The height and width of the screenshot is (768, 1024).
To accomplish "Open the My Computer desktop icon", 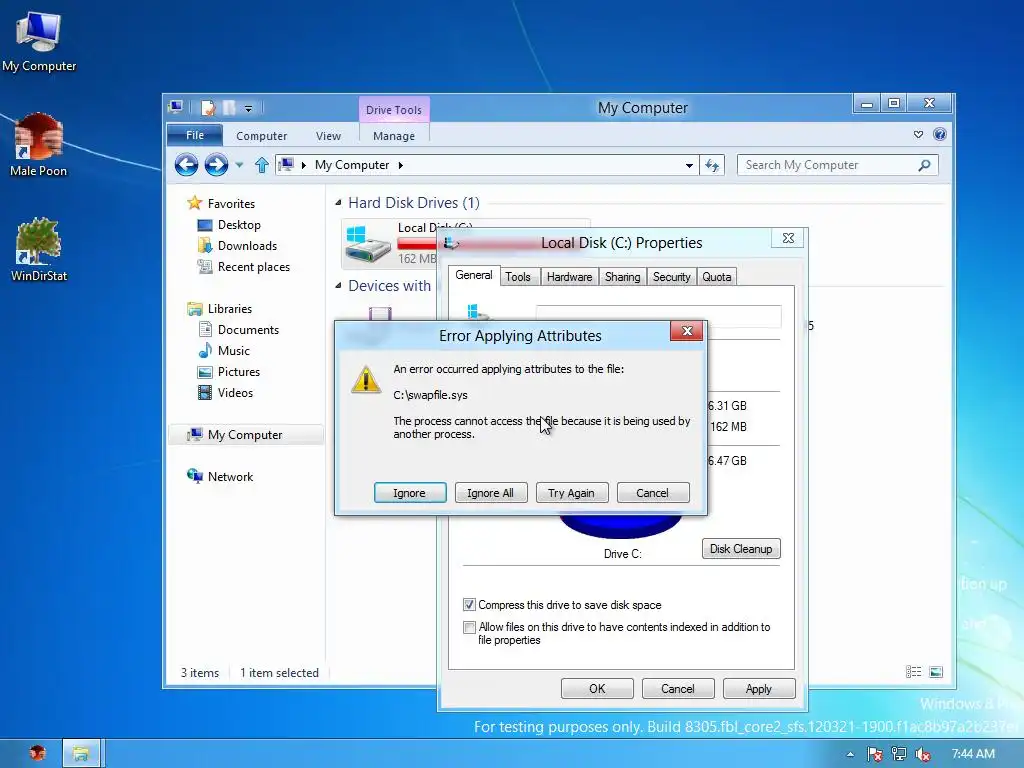I will click(x=39, y=42).
